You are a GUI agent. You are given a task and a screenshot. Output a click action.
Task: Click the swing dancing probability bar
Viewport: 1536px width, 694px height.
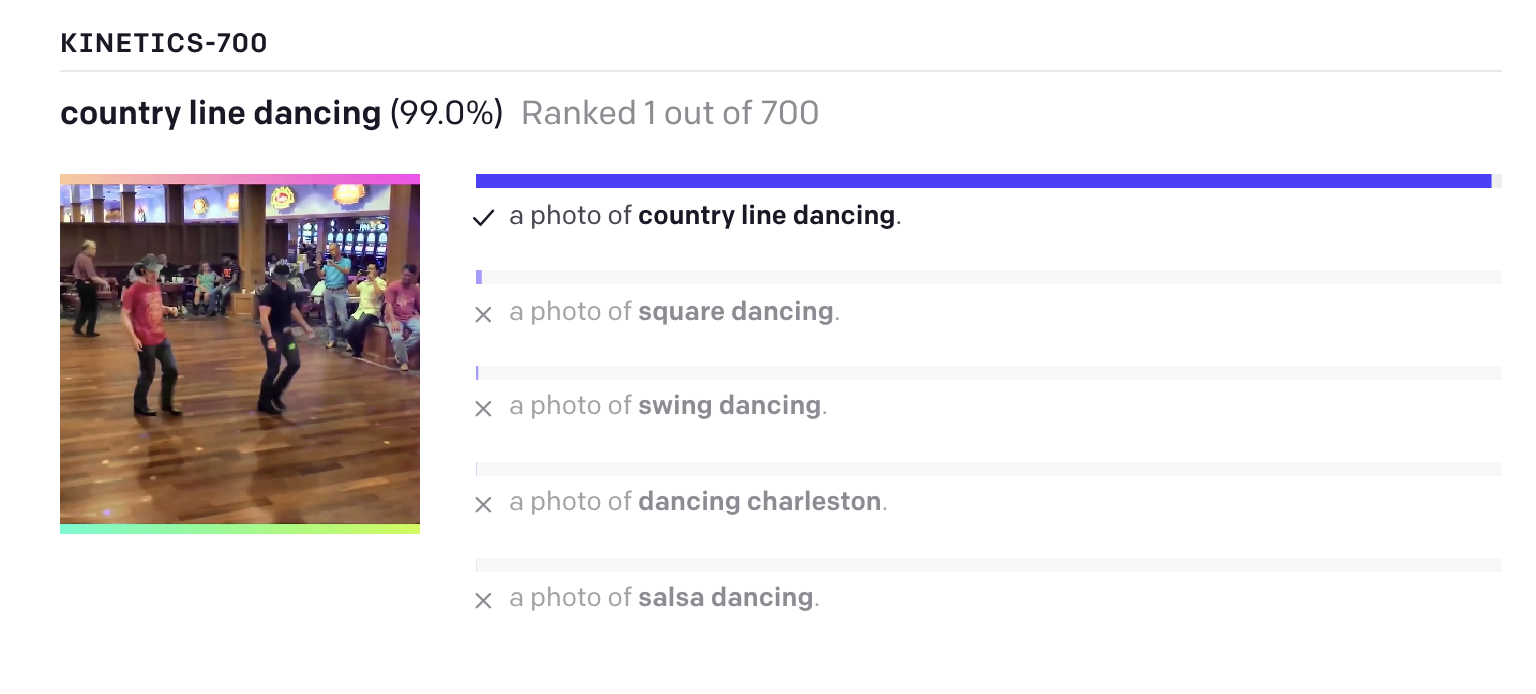[x=988, y=373]
